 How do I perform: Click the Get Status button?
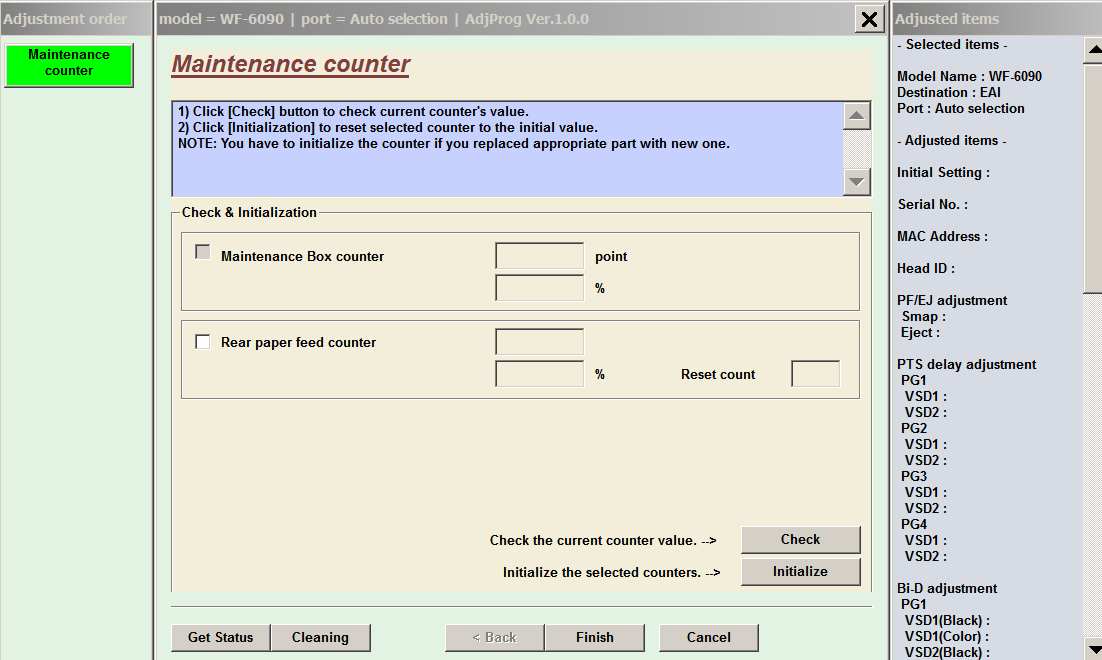tap(220, 638)
